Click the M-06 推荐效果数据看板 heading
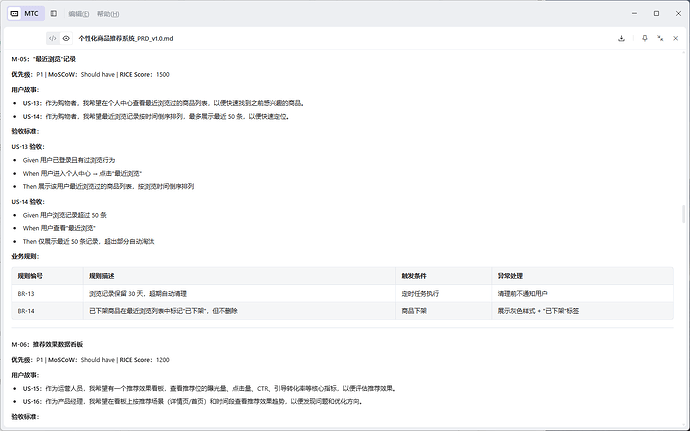Viewport: 690px width, 431px height. pos(47,344)
